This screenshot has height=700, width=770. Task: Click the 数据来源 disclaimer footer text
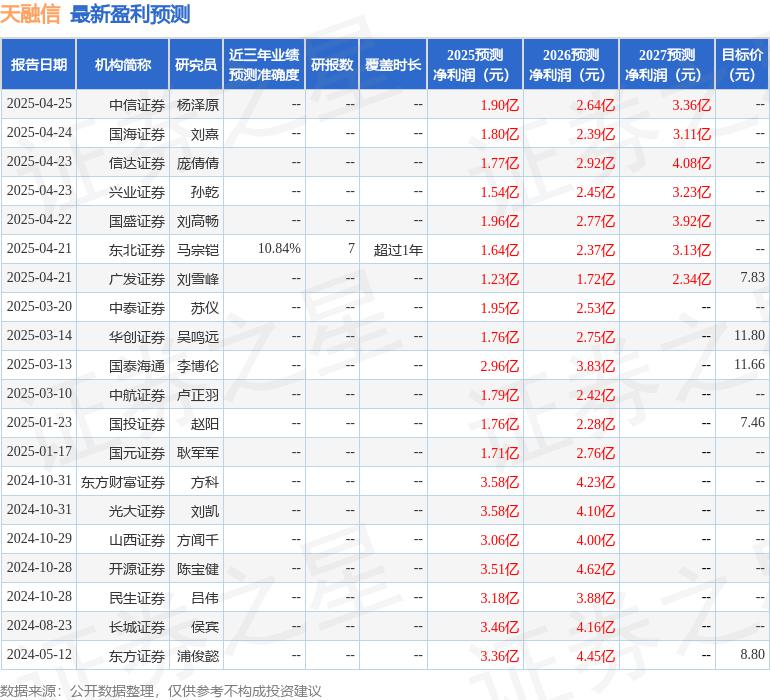coord(161,691)
